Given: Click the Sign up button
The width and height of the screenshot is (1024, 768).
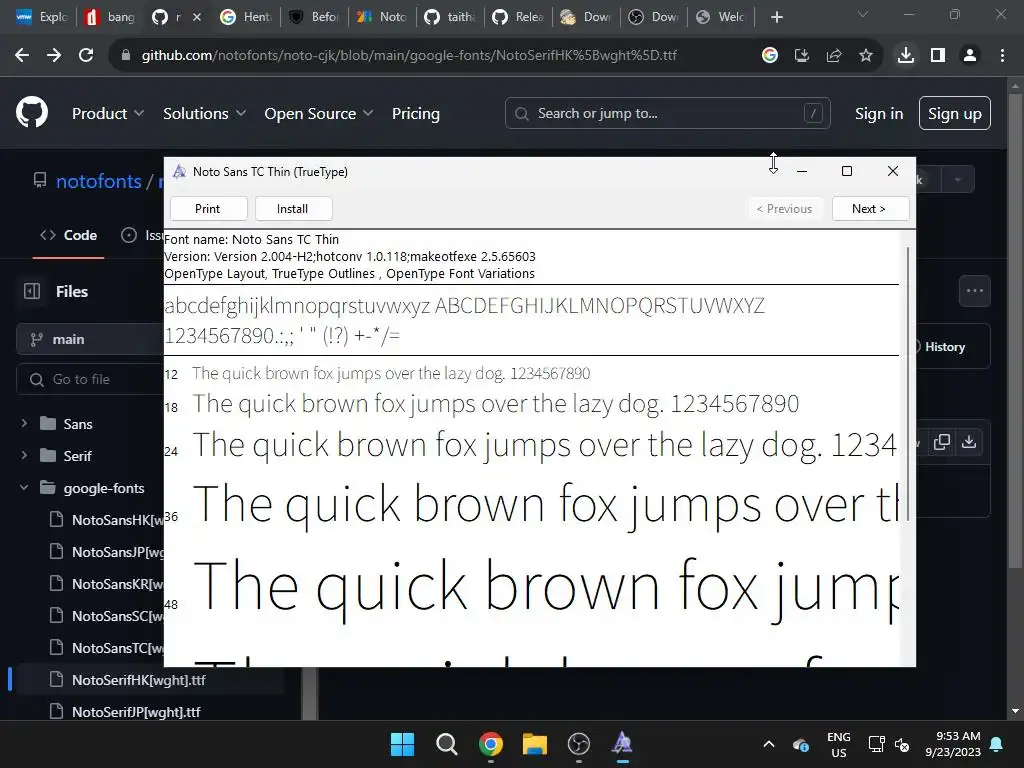Looking at the screenshot, I should point(954,114).
